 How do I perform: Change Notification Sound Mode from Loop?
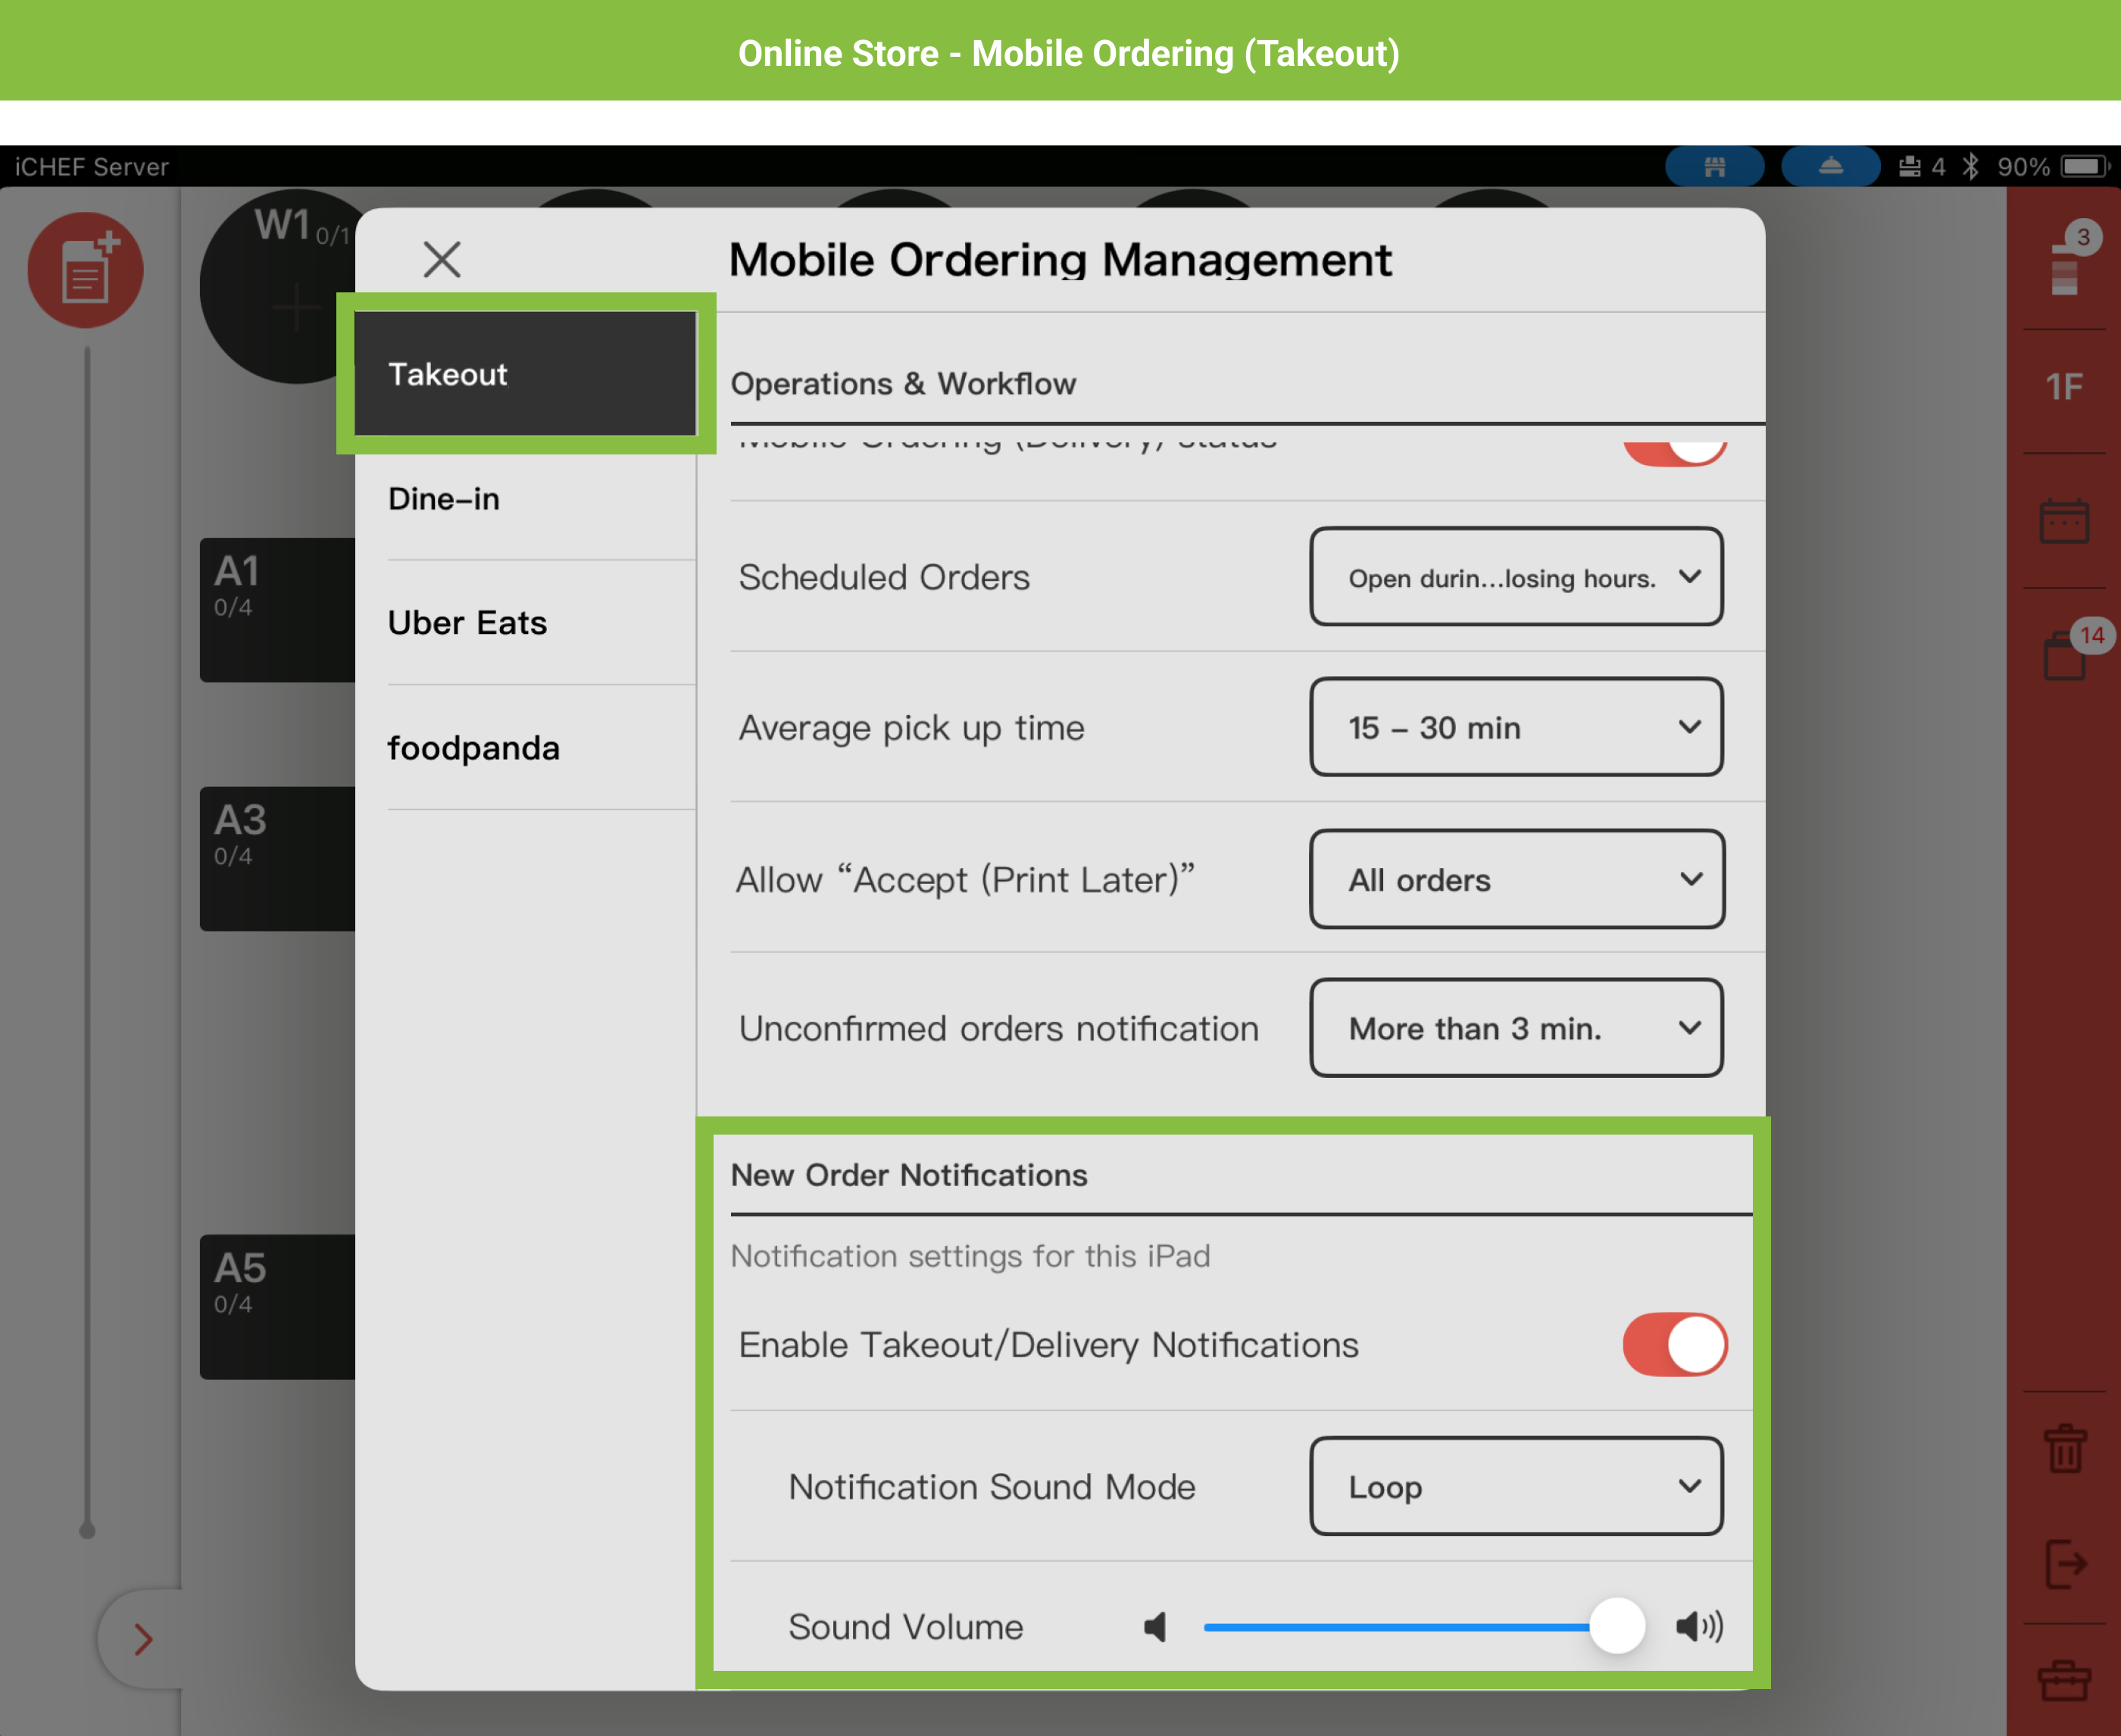click(1515, 1486)
